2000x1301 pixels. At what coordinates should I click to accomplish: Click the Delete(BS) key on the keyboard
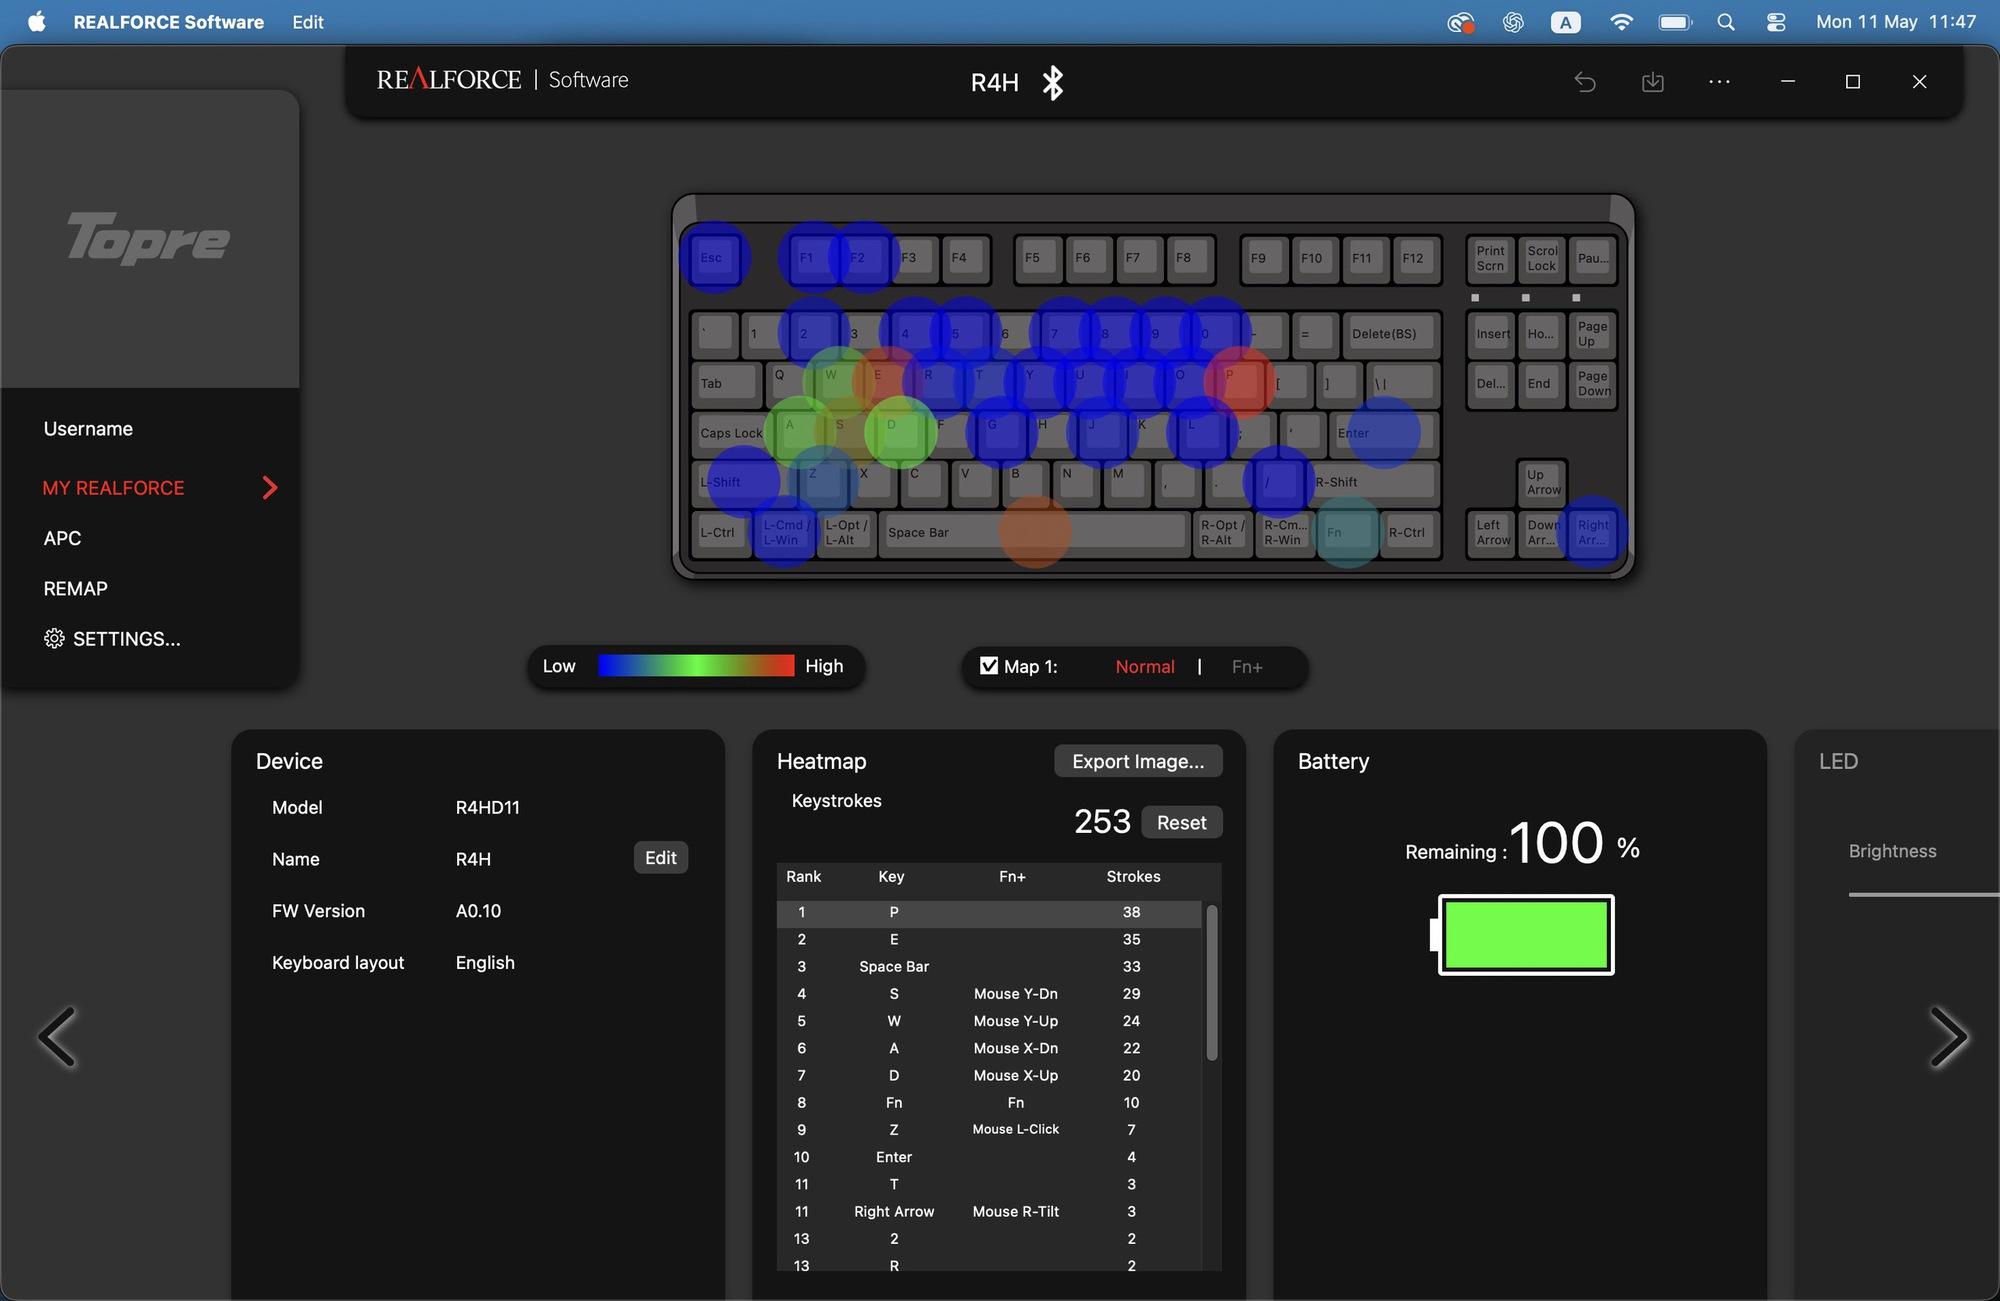click(1390, 334)
